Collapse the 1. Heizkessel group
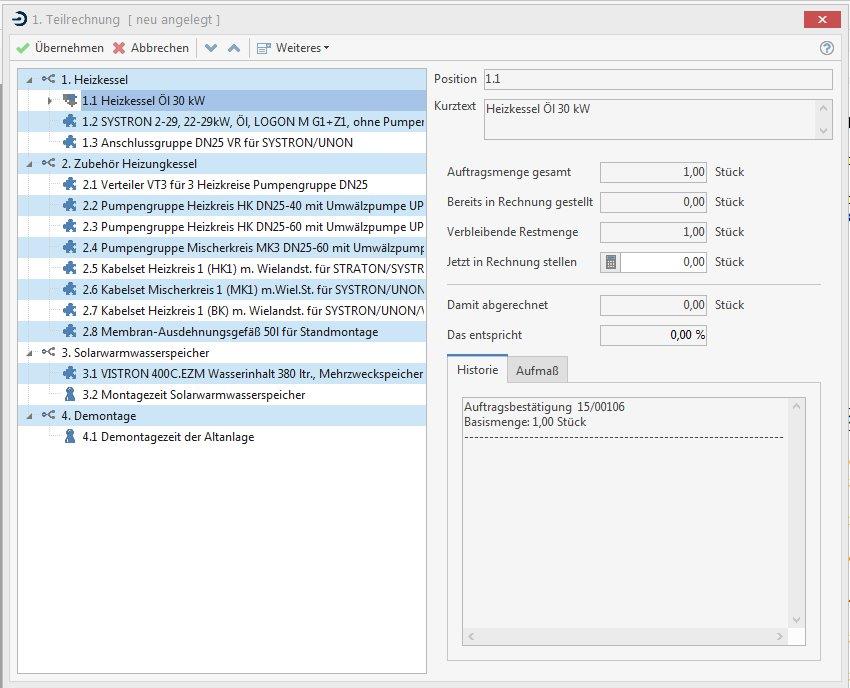Screen dimensions: 850x688 coord(29,80)
